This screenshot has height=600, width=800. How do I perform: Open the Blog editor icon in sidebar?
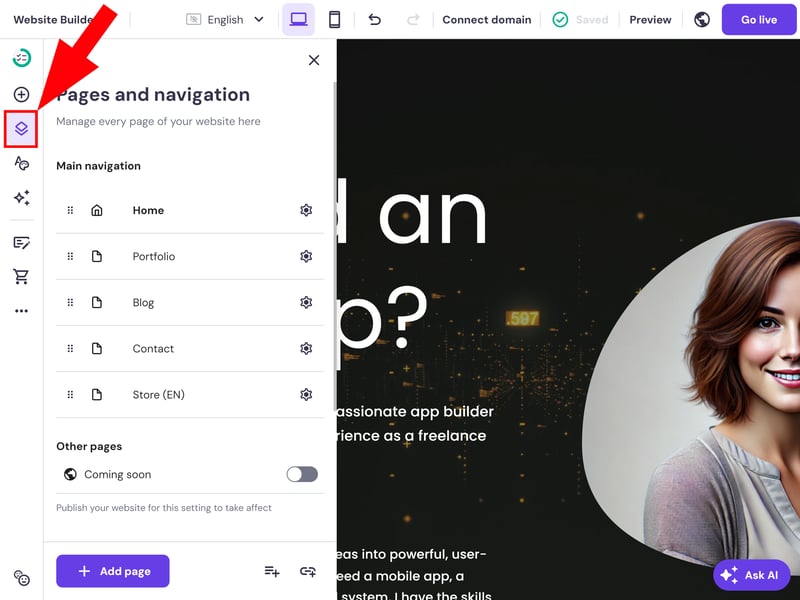coord(21,243)
